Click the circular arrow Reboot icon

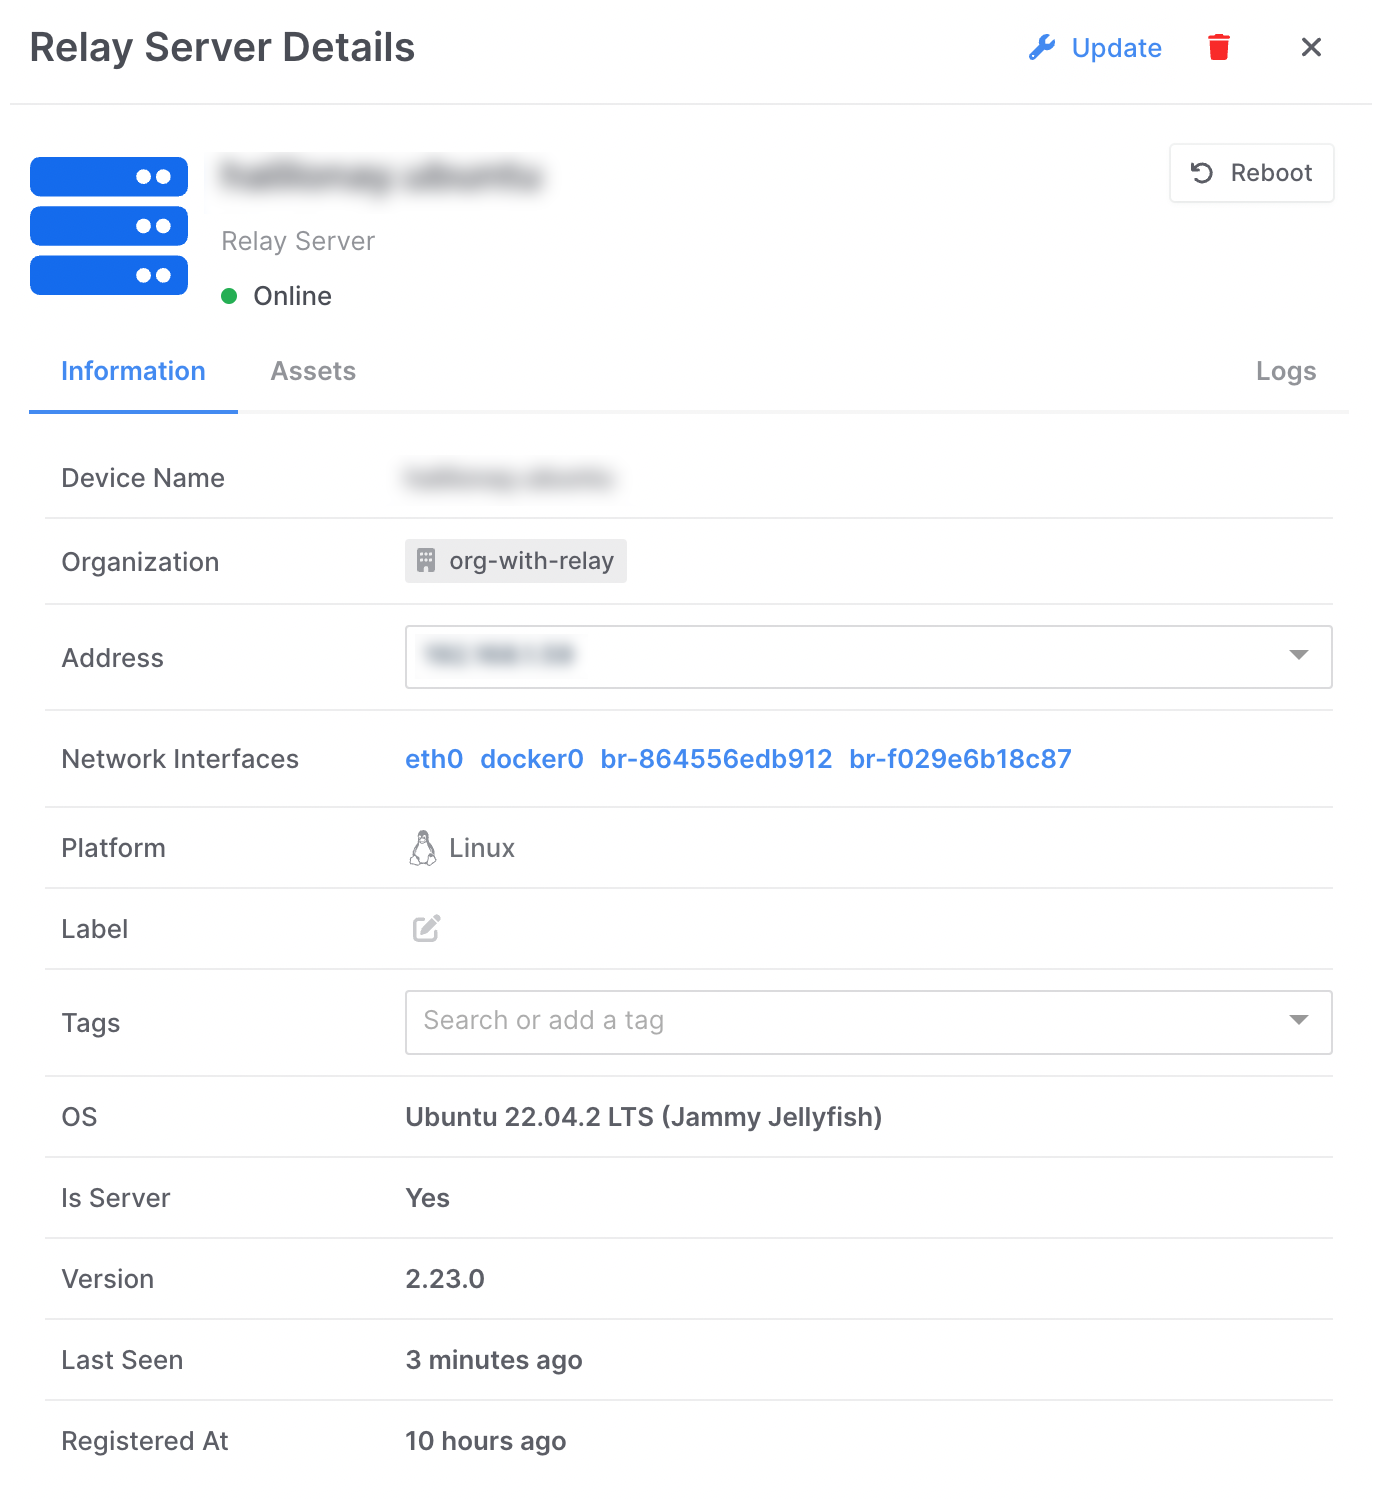coord(1202,173)
